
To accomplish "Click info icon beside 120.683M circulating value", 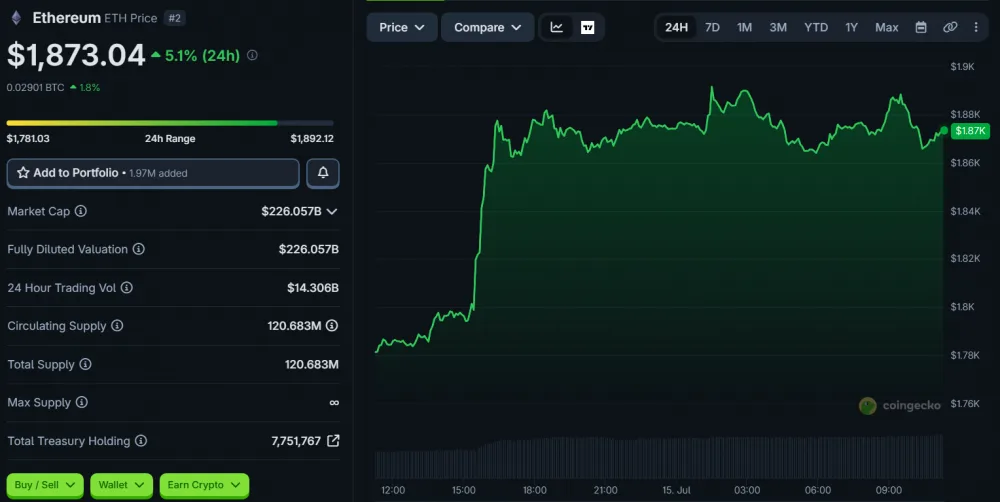I will tap(332, 326).
